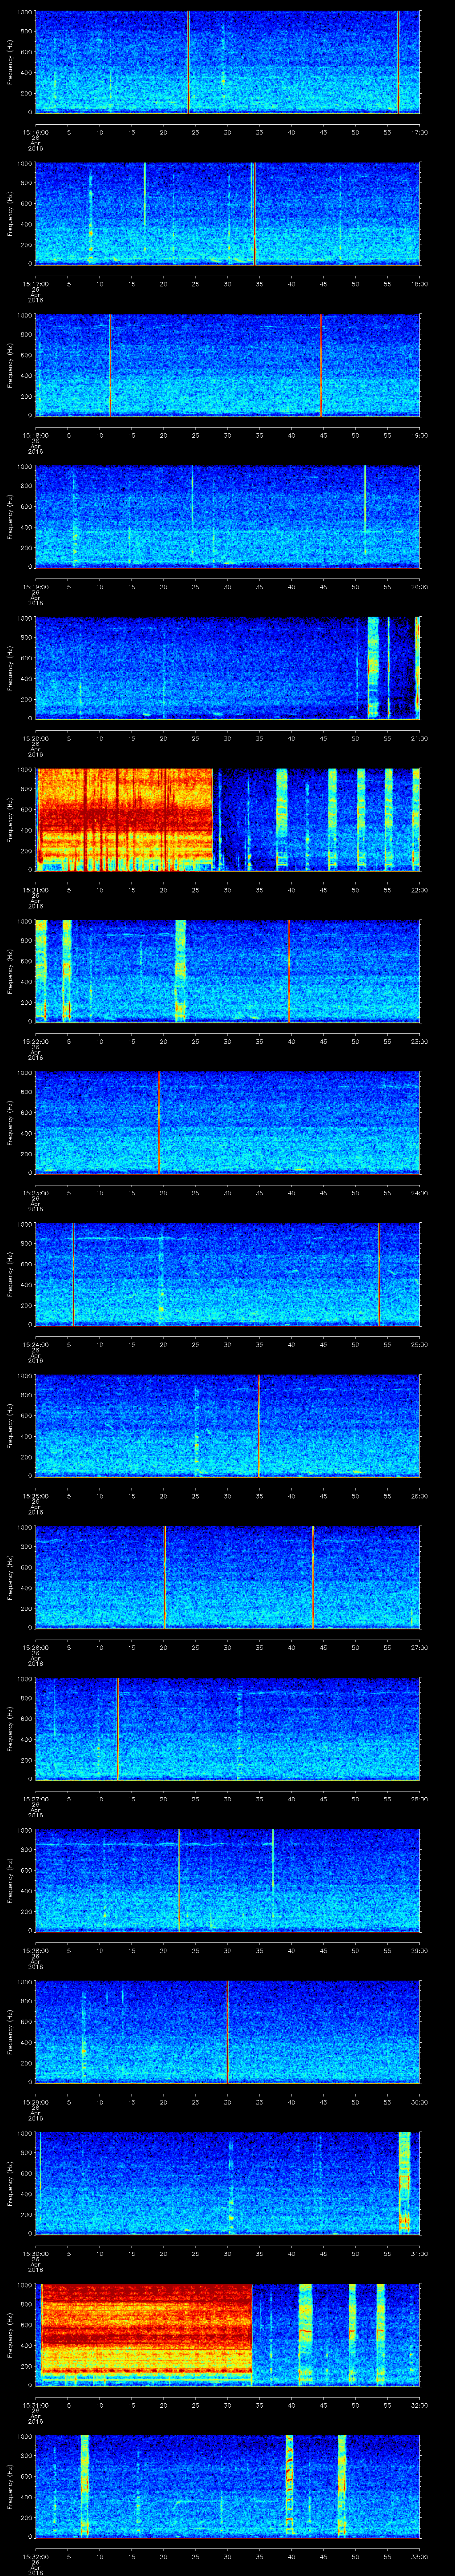
Task: Click the 15:23:00 start time label
Action: (36, 1193)
